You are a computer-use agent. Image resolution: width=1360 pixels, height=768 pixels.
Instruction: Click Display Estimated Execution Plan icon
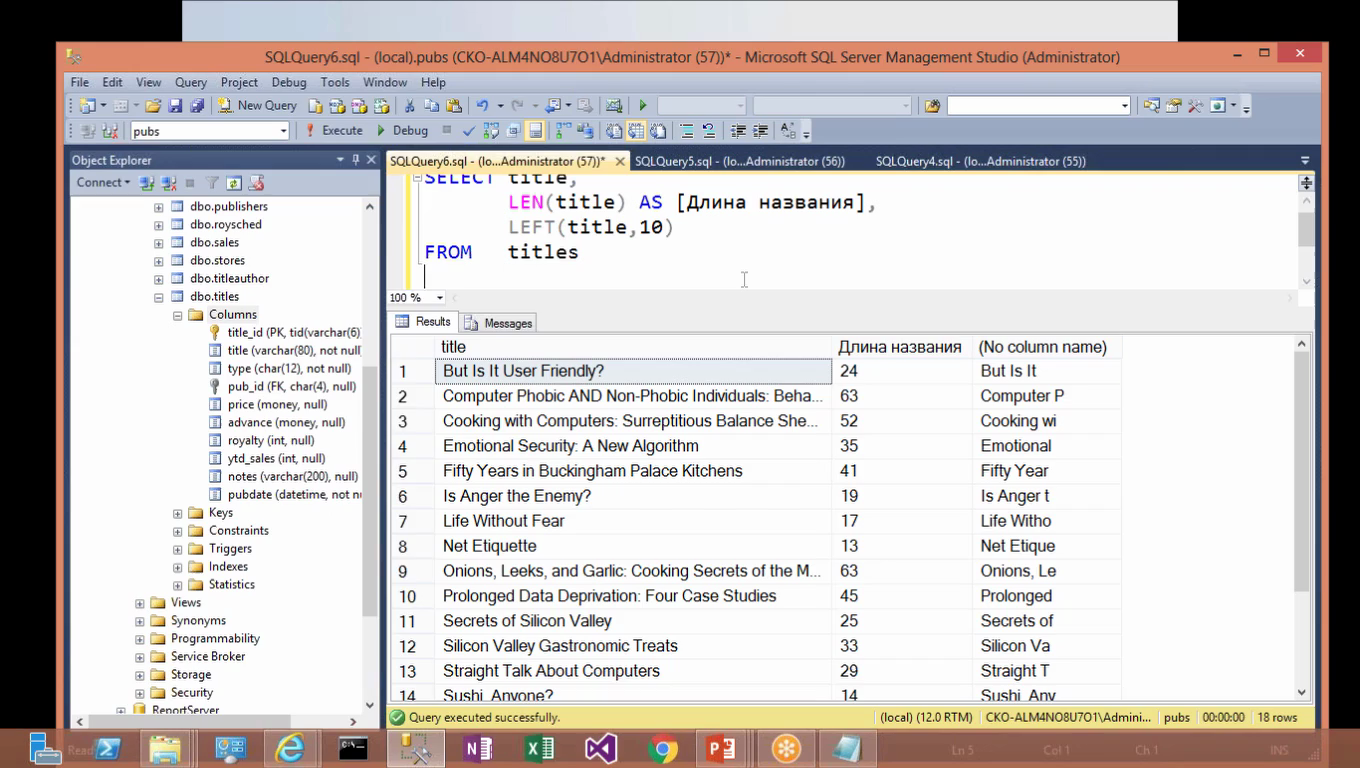point(491,131)
